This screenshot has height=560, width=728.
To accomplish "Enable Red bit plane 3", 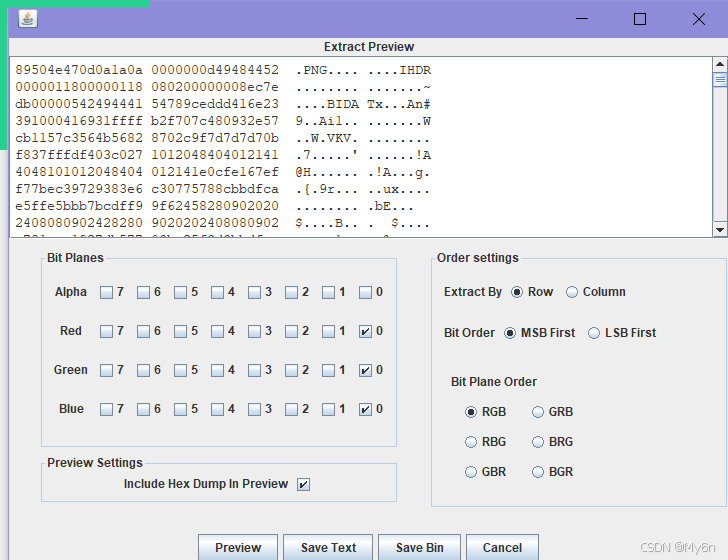I will (x=254, y=331).
